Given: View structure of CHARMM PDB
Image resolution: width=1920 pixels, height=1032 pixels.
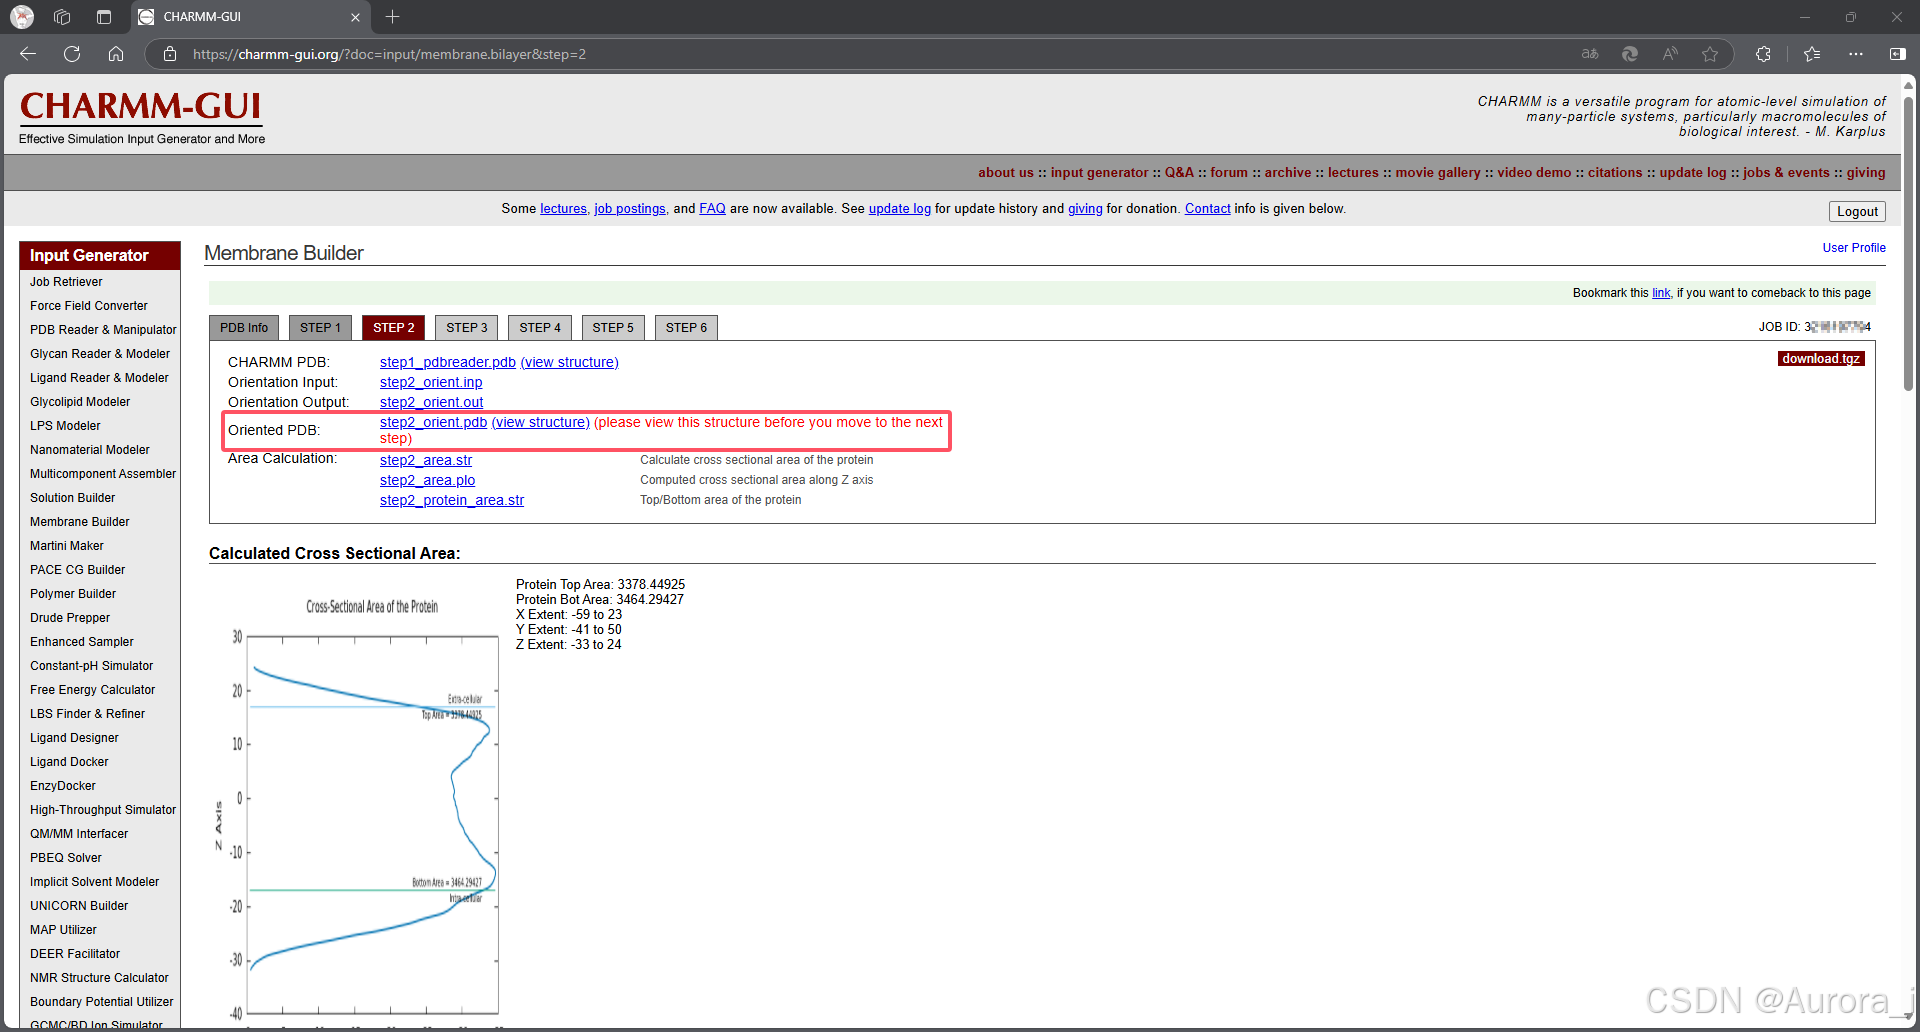Looking at the screenshot, I should click(x=570, y=362).
